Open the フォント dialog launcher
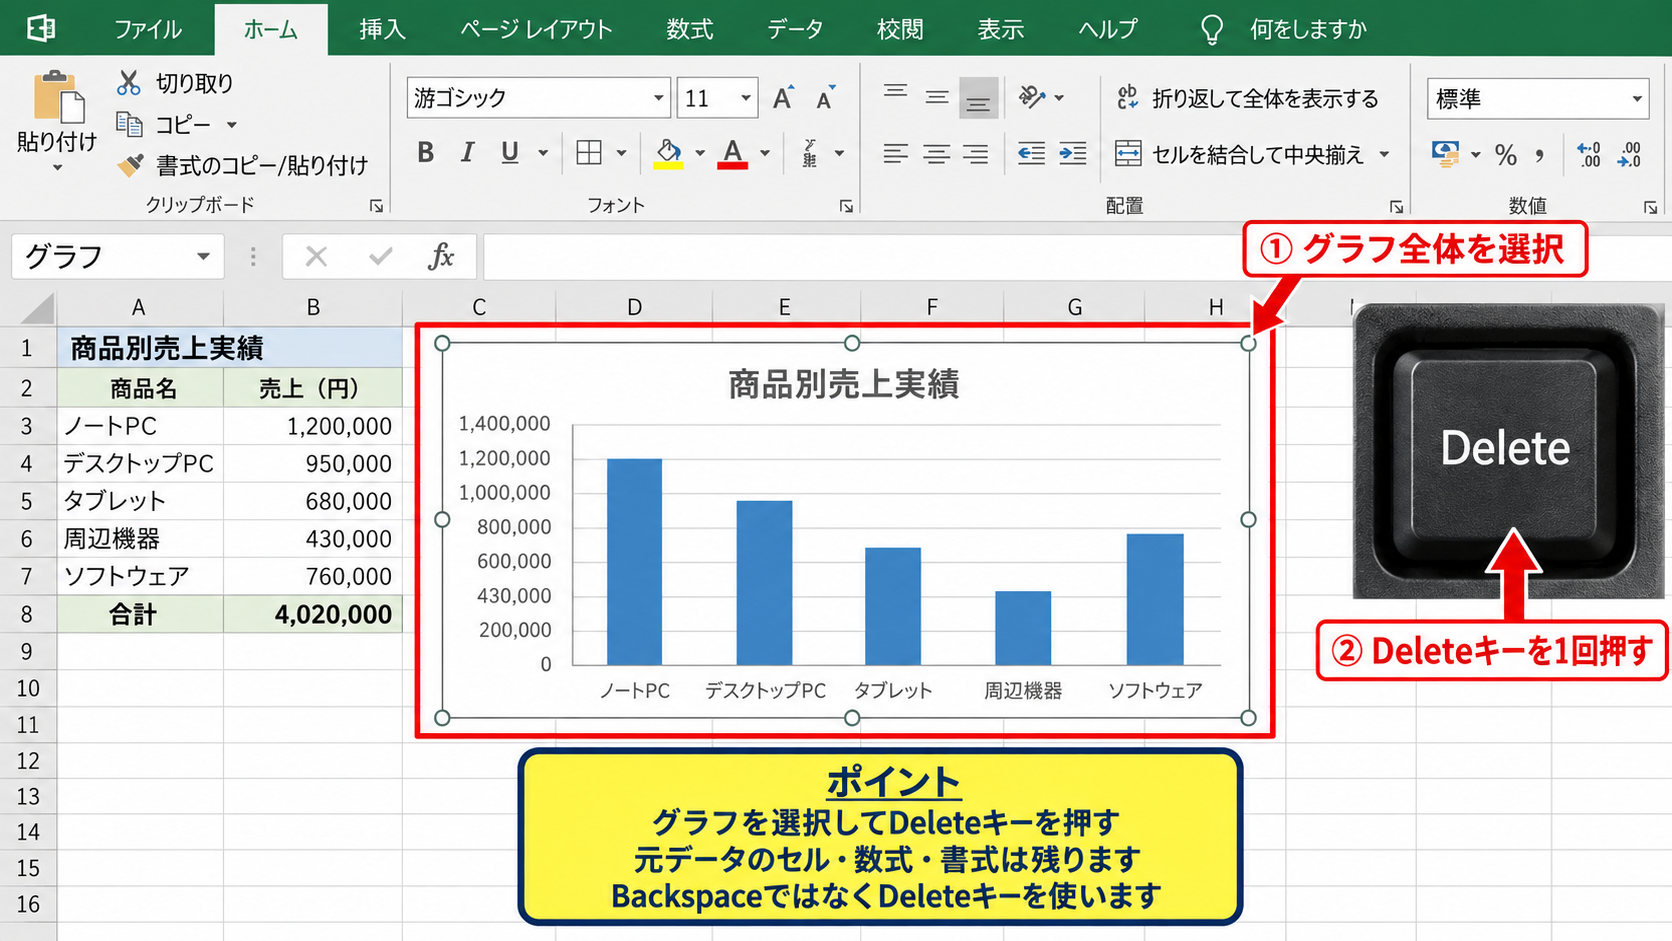The width and height of the screenshot is (1672, 941). tap(846, 206)
